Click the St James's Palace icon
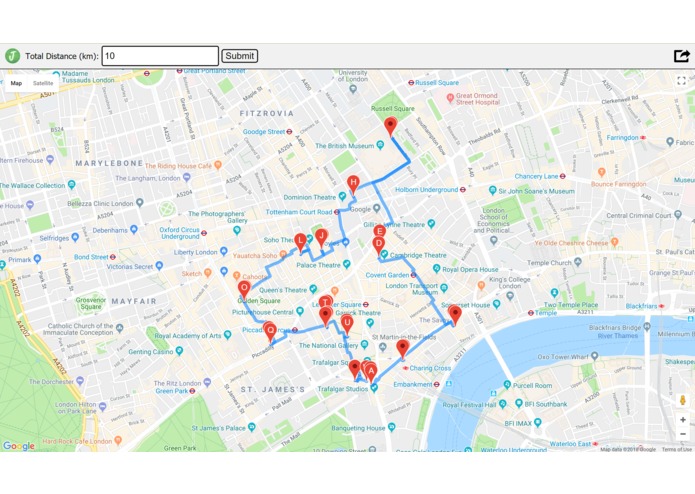This screenshot has height=494, width=695. (x=252, y=427)
